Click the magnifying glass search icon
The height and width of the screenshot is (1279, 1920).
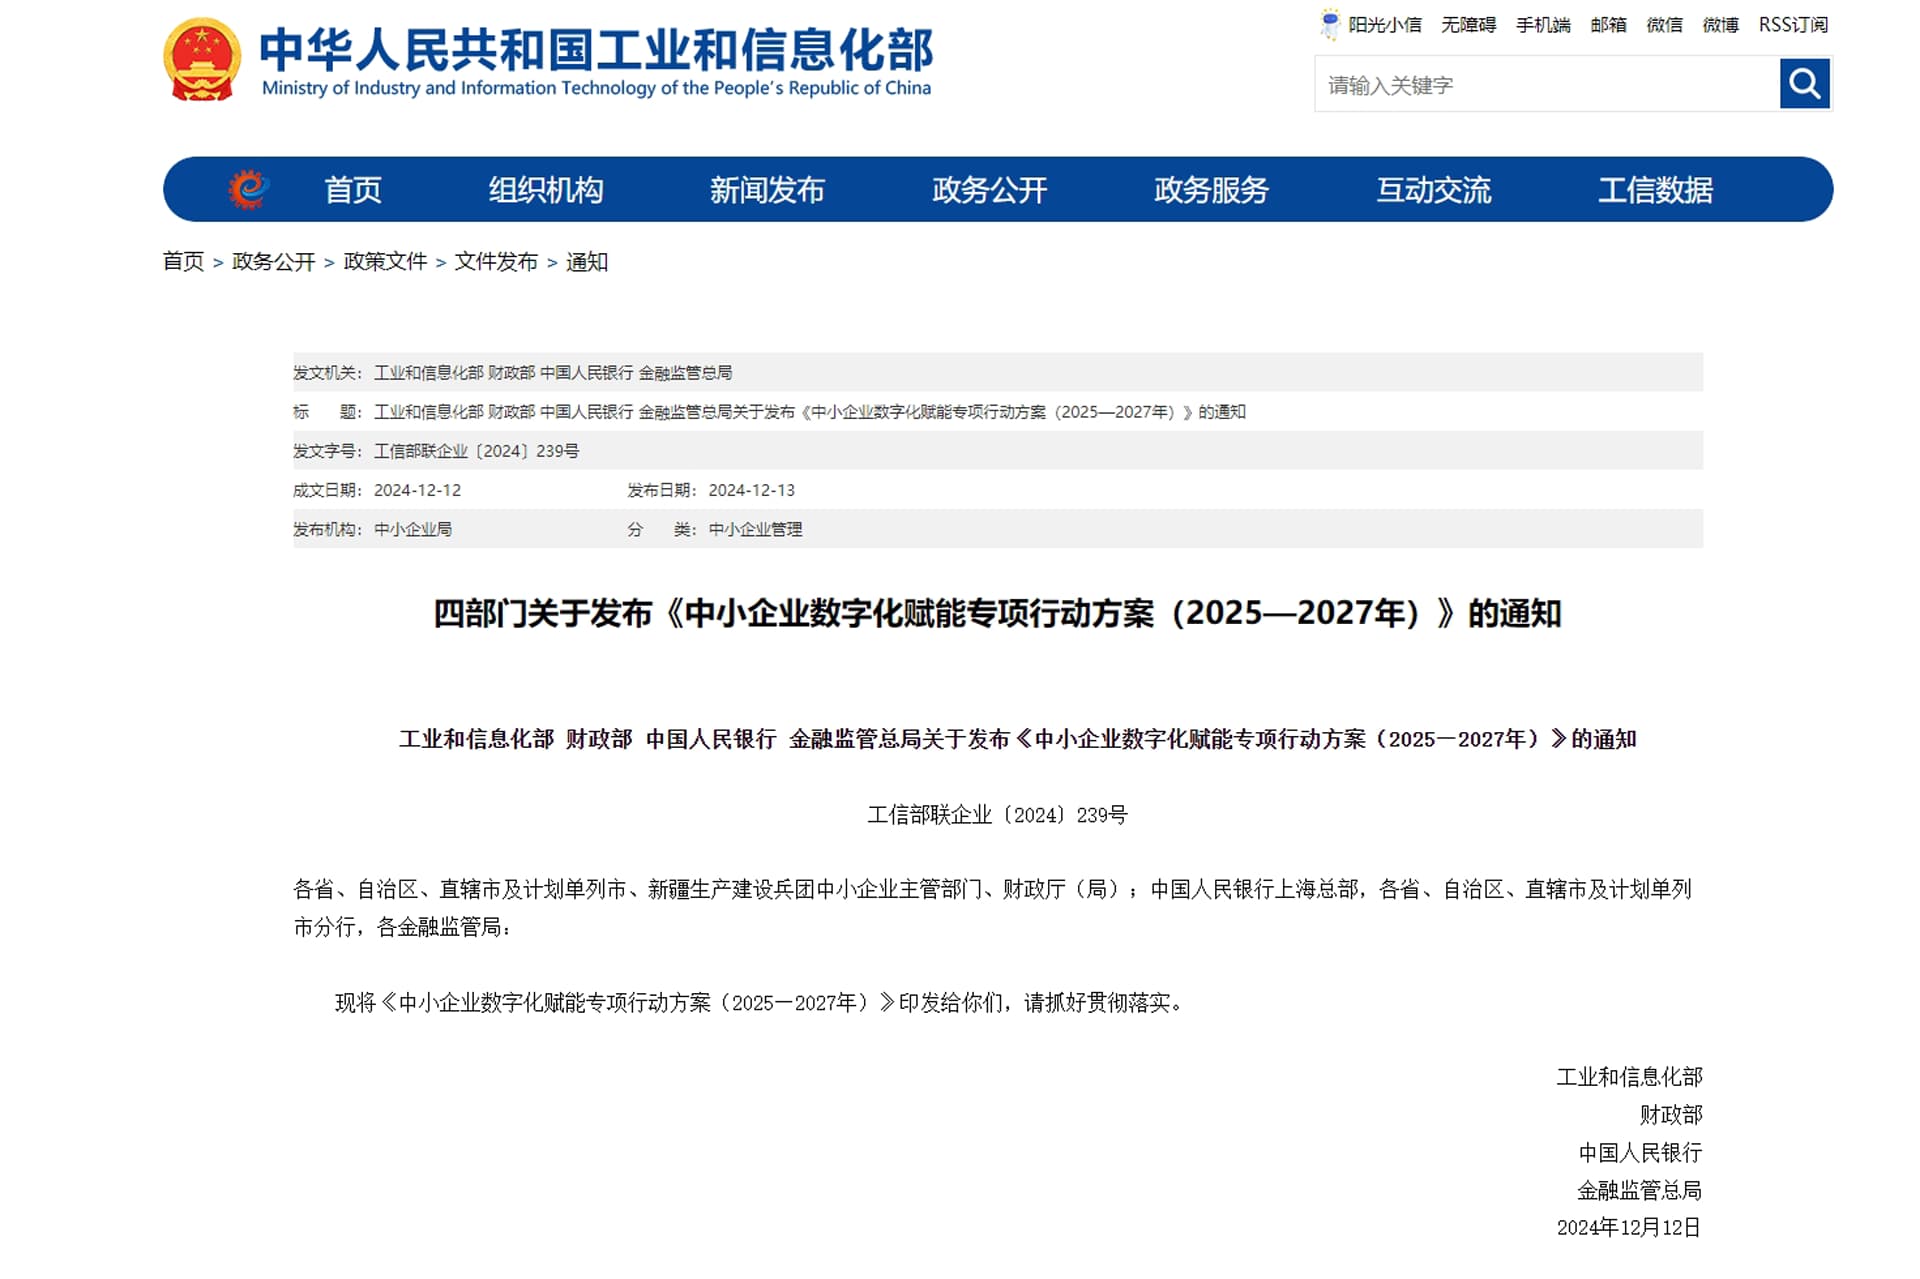pyautogui.click(x=1803, y=84)
